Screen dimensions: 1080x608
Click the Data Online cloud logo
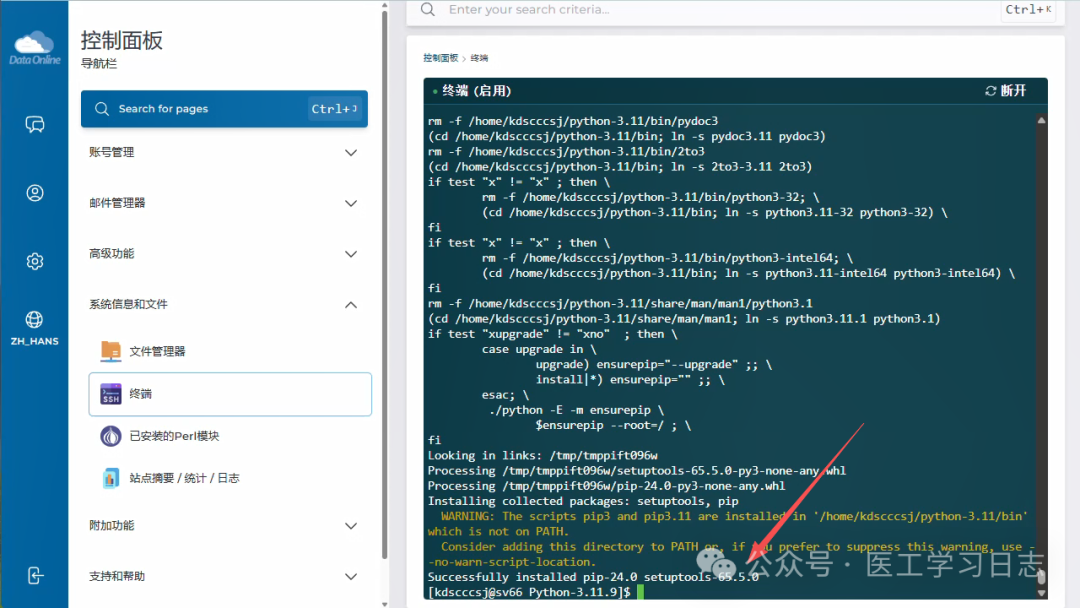(x=34, y=46)
